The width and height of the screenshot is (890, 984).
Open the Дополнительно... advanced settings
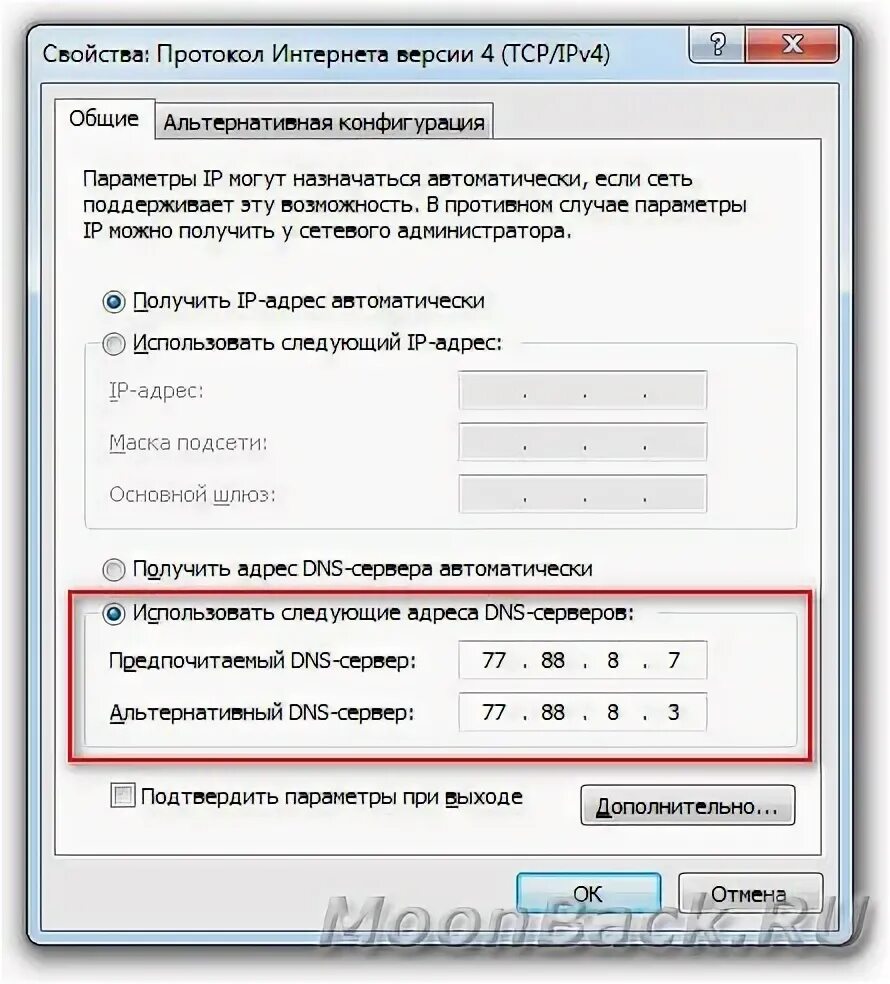tap(687, 806)
